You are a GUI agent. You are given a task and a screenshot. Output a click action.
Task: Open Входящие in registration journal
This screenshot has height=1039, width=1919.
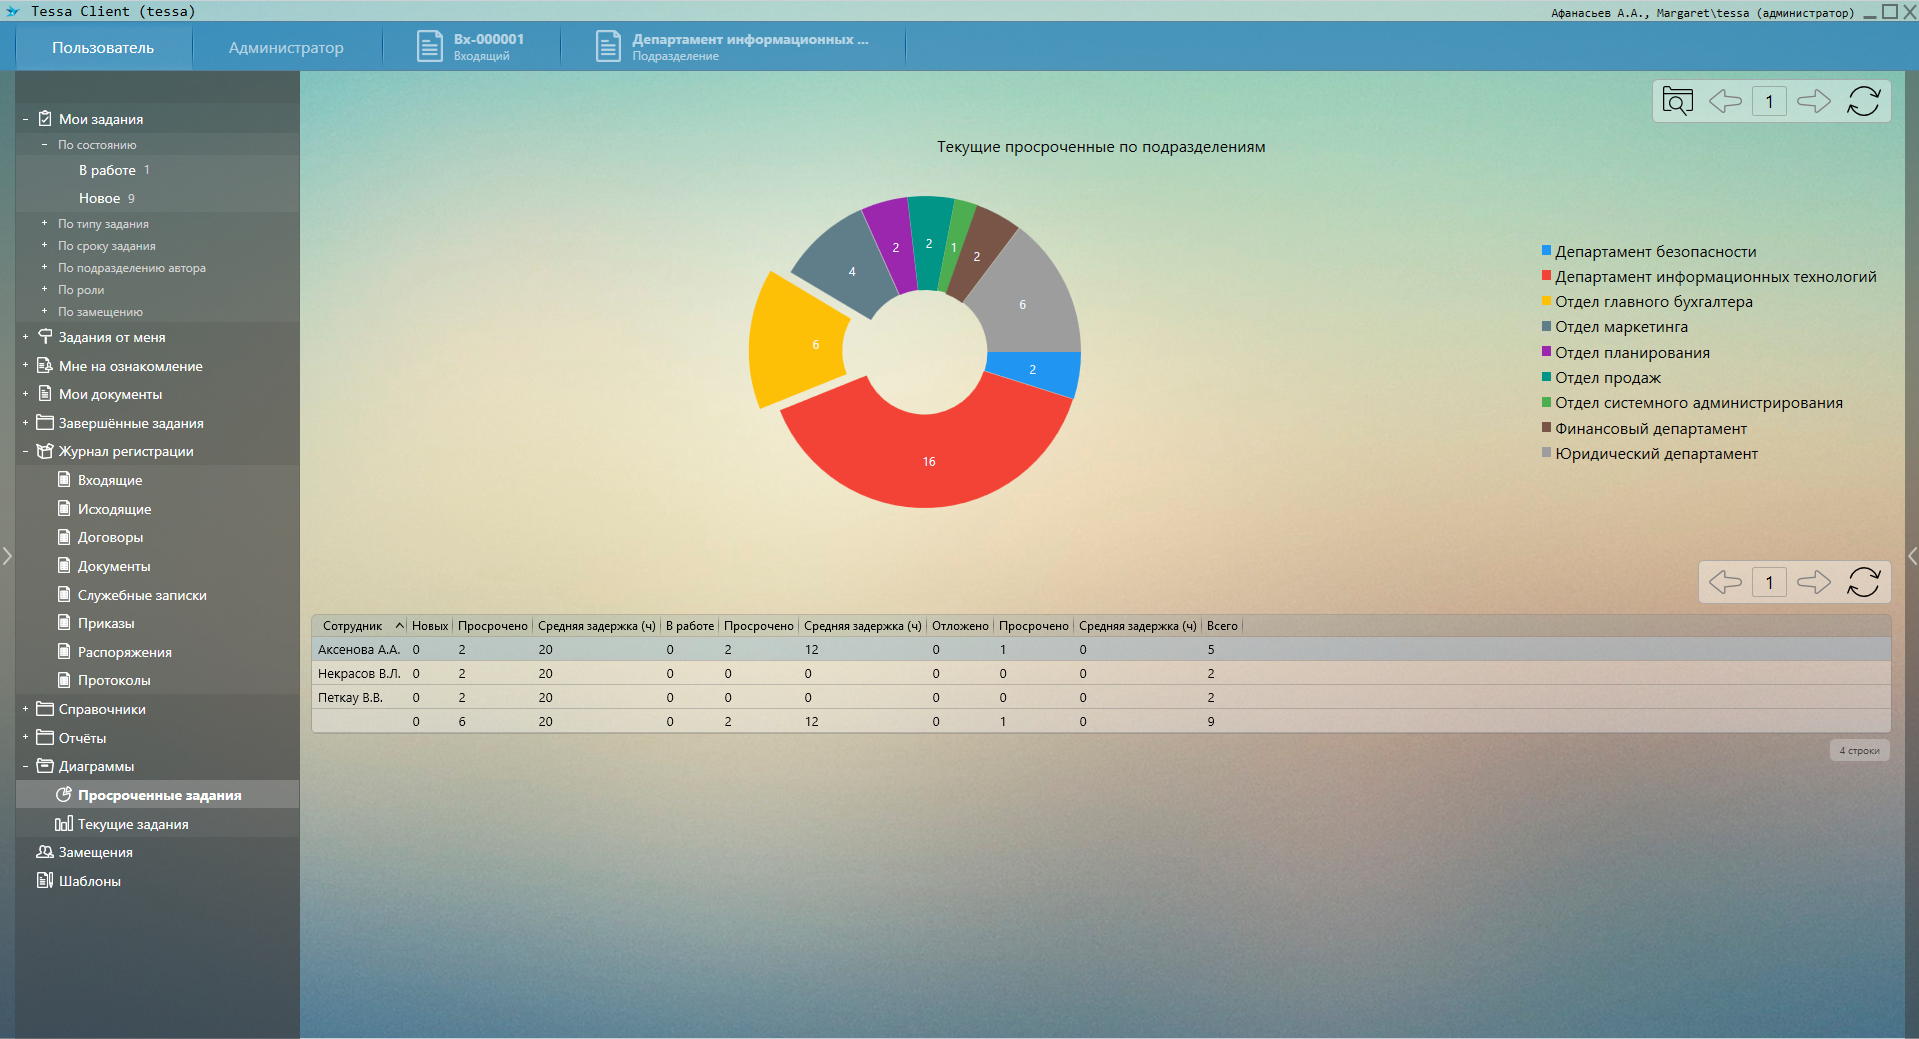tap(110, 480)
